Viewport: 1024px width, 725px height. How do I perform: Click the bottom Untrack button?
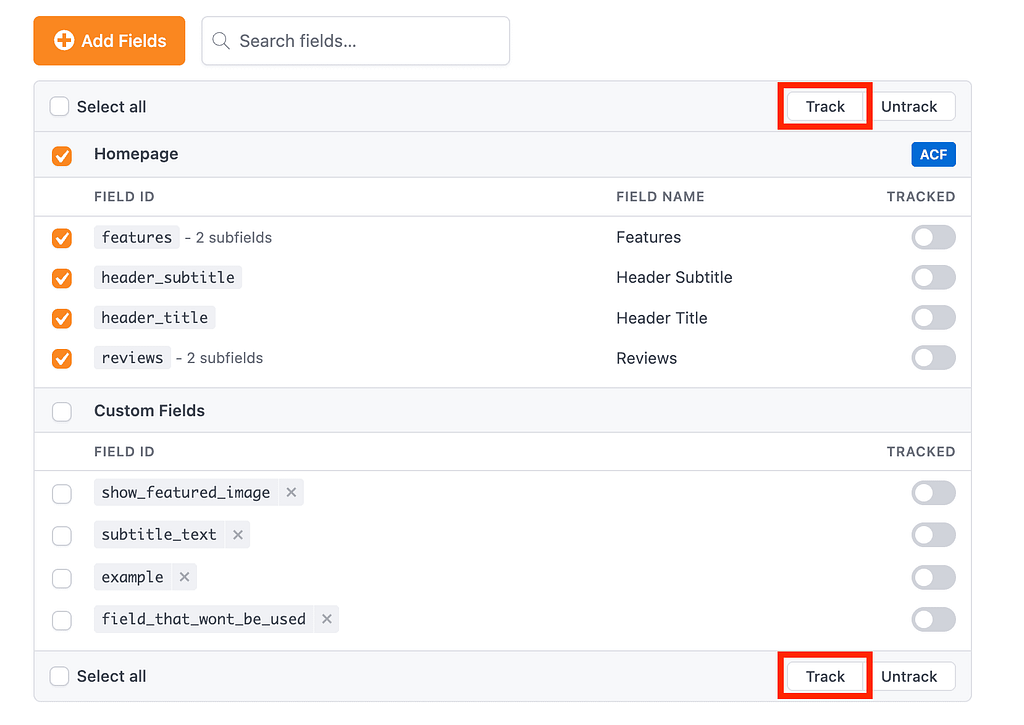tap(909, 676)
